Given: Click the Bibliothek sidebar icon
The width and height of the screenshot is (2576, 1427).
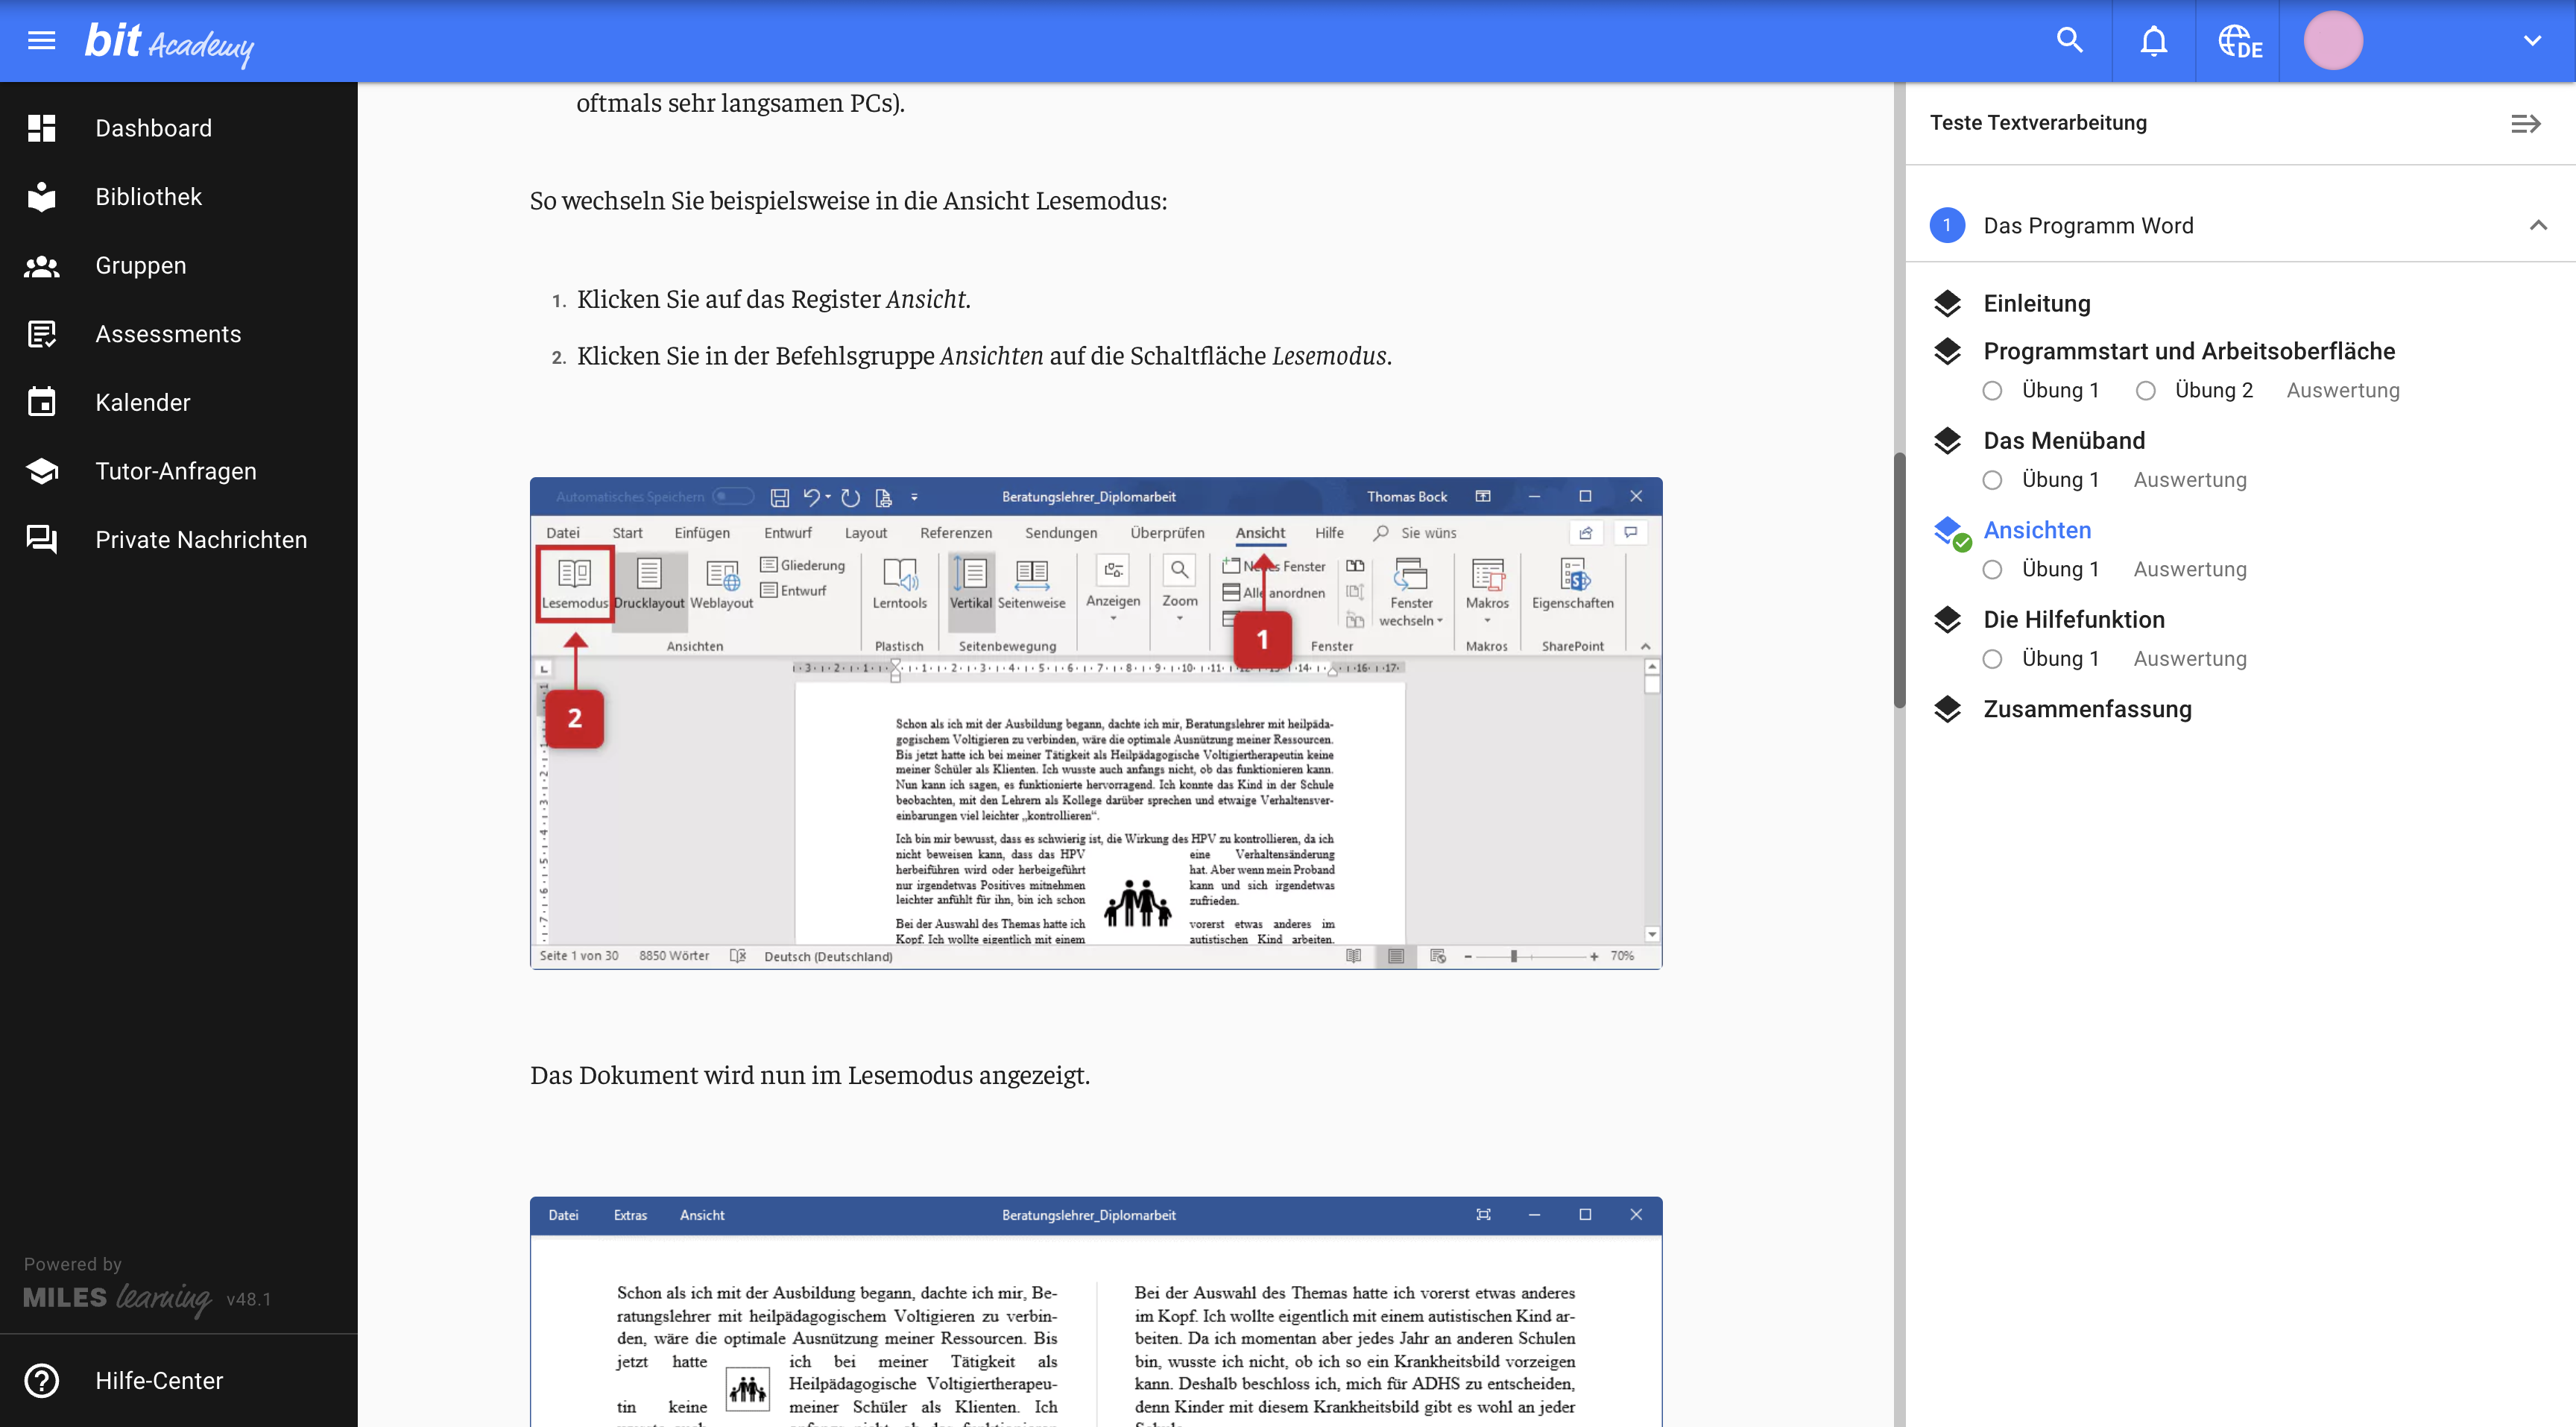Looking at the screenshot, I should [41, 197].
